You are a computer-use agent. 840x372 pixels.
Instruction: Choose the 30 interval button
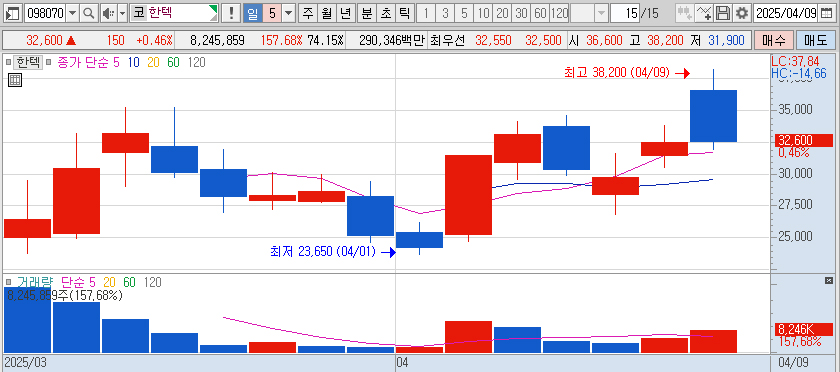click(x=521, y=13)
